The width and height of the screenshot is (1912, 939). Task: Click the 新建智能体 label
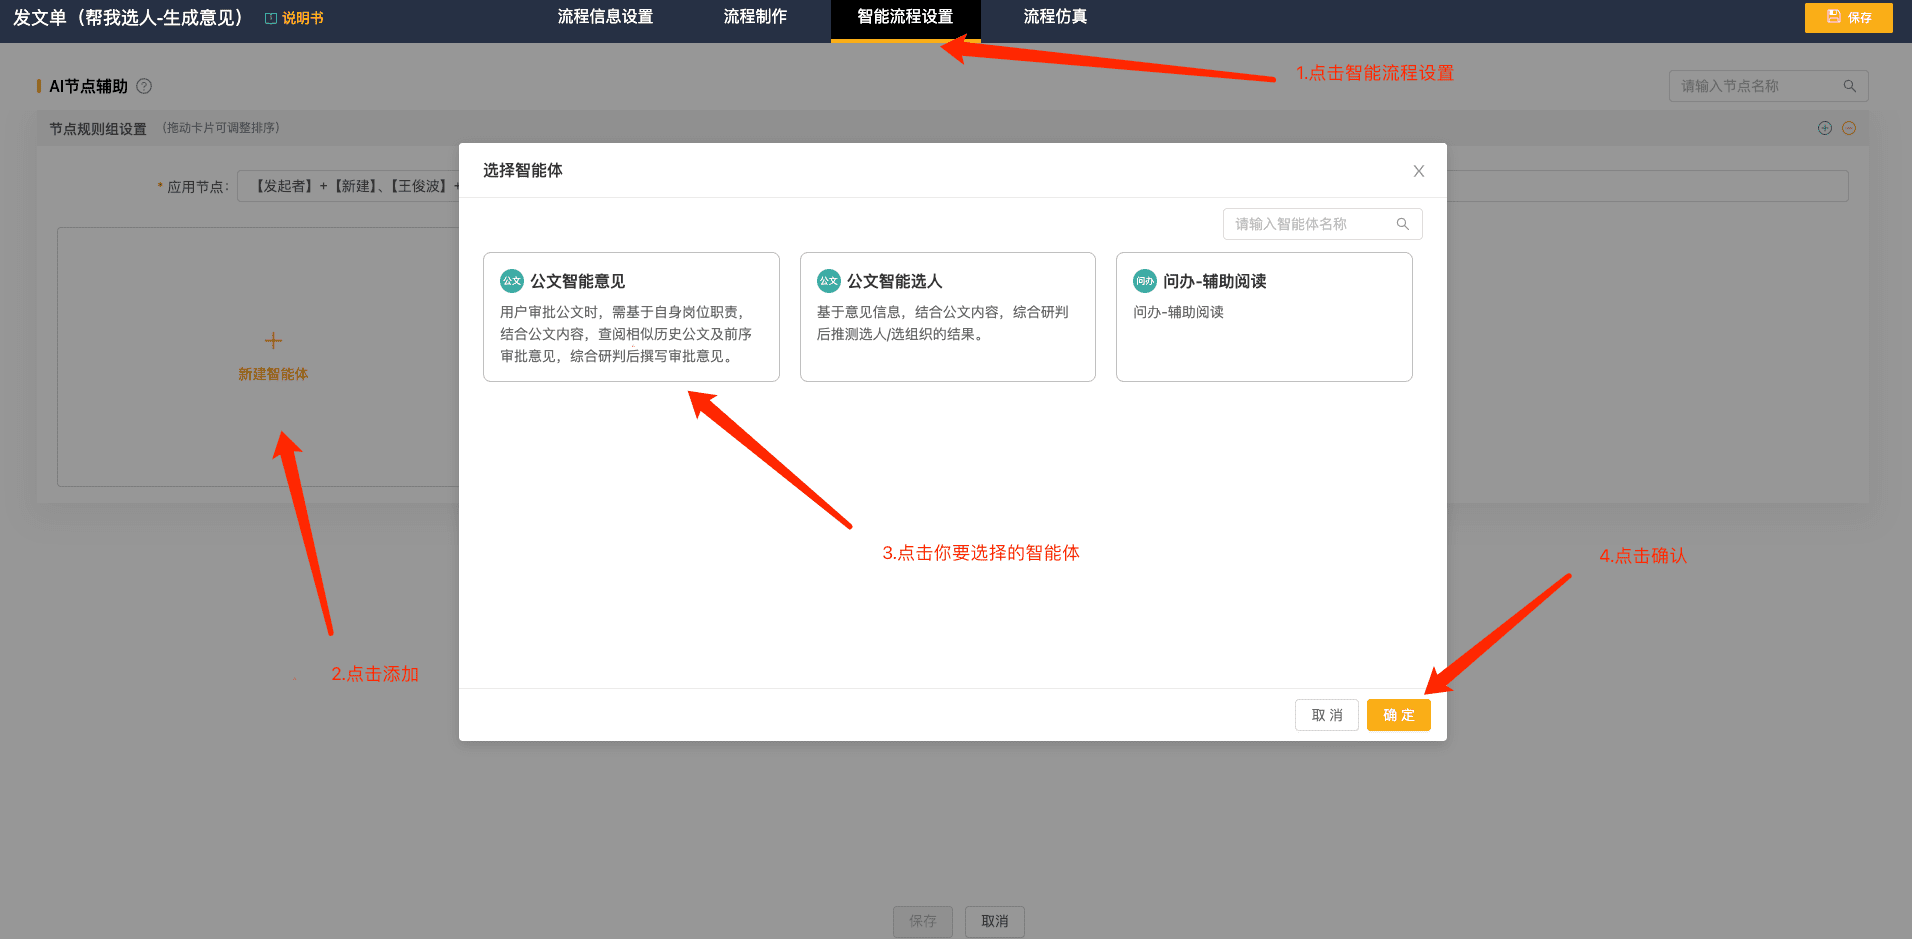pyautogui.click(x=273, y=374)
